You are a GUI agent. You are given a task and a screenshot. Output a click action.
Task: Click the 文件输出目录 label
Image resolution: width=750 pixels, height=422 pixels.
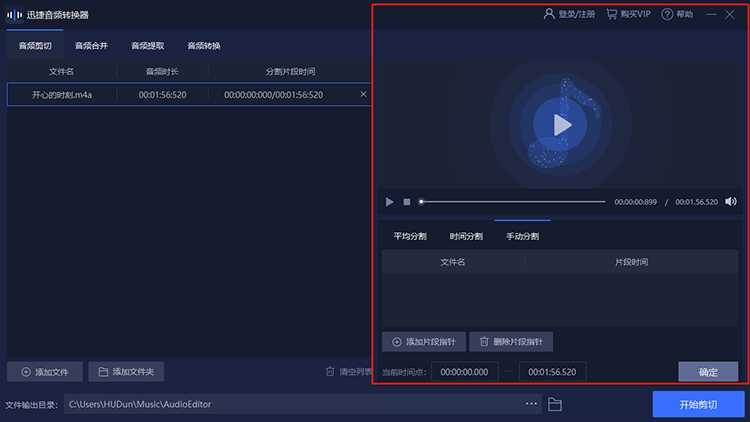point(32,405)
